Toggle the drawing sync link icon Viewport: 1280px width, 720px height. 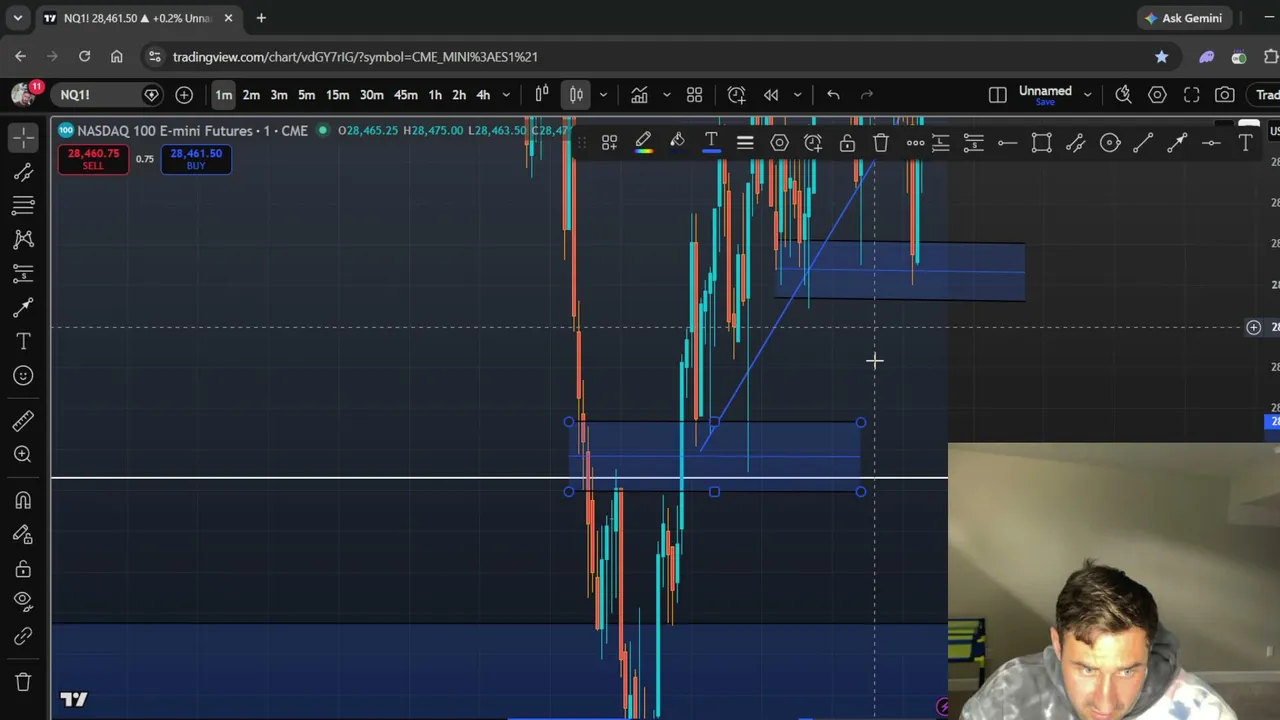point(23,637)
